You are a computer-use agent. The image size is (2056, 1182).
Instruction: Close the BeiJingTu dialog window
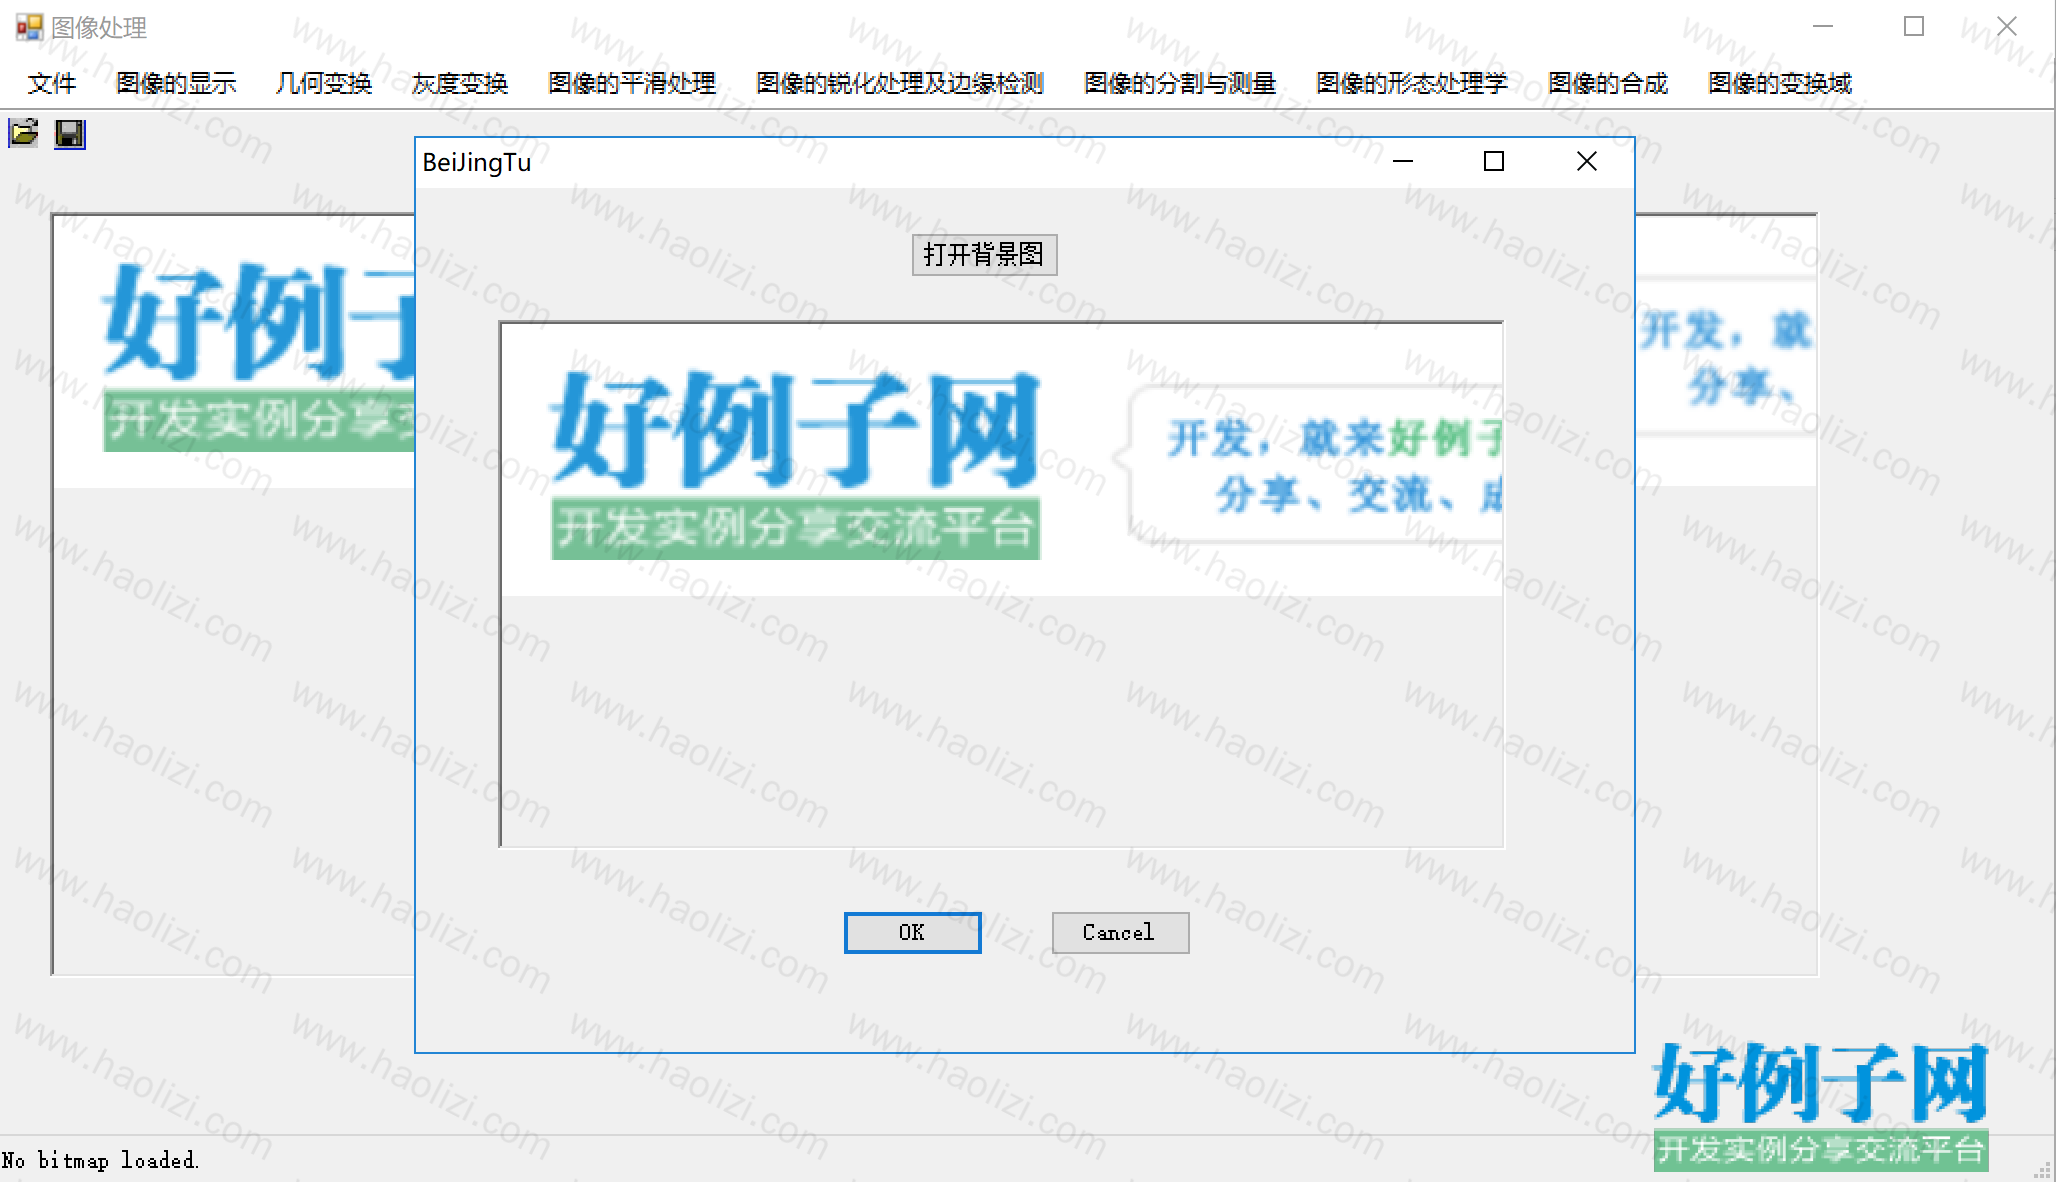coord(1586,162)
